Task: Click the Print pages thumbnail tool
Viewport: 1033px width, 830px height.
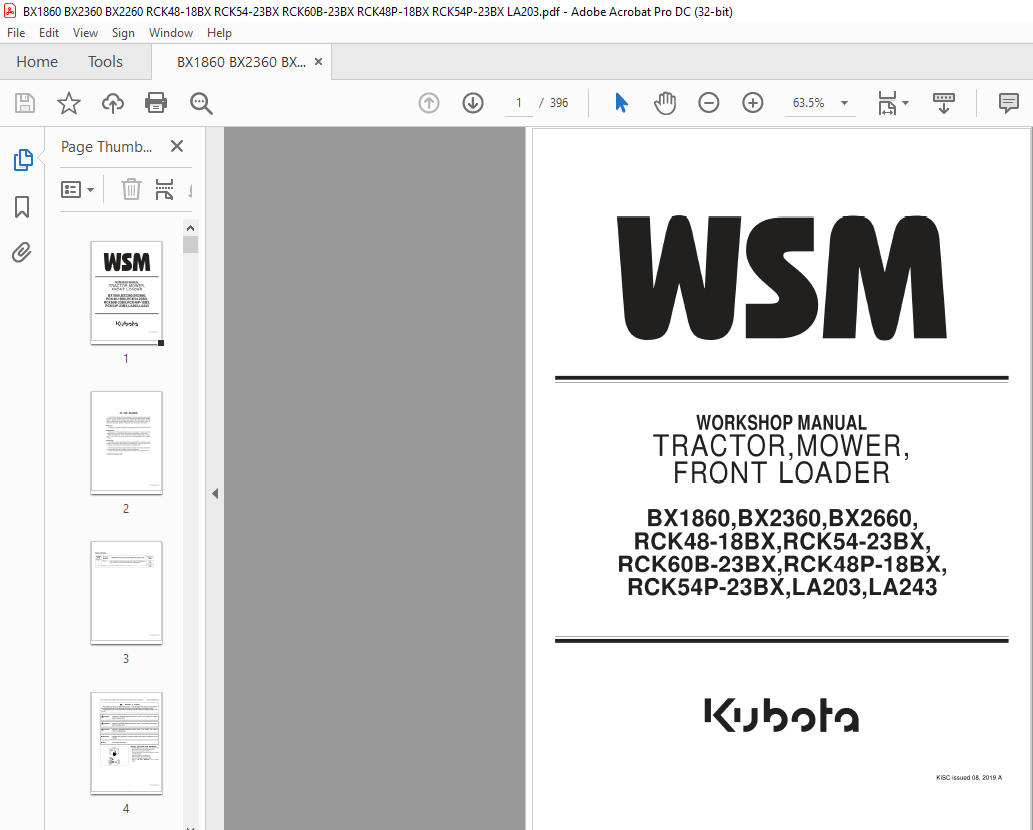Action: 164,190
